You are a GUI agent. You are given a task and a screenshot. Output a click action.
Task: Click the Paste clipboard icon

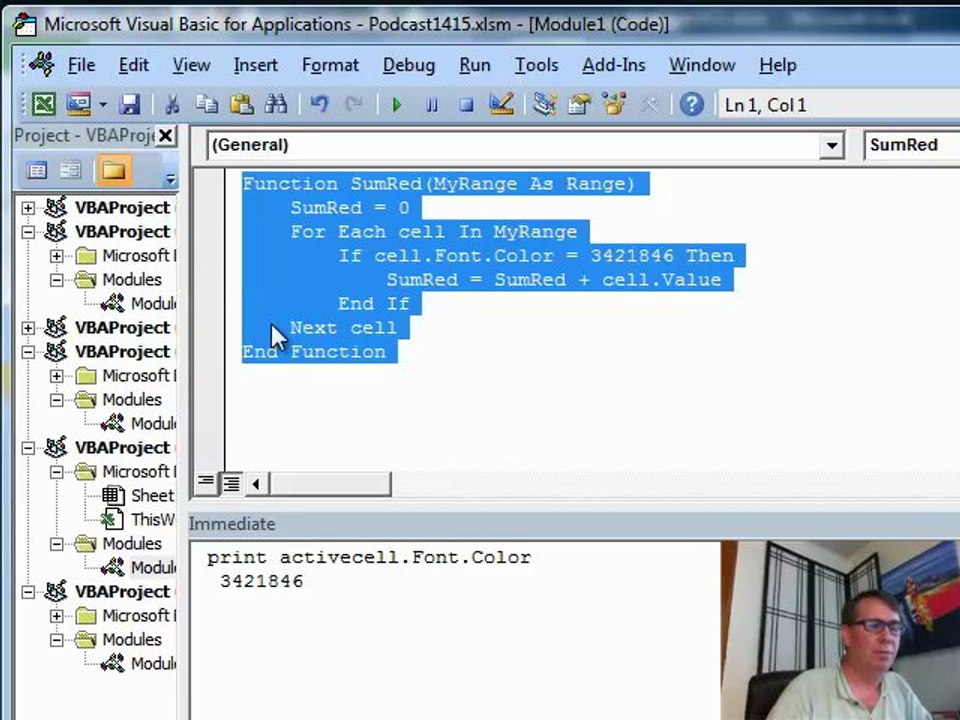[x=241, y=104]
